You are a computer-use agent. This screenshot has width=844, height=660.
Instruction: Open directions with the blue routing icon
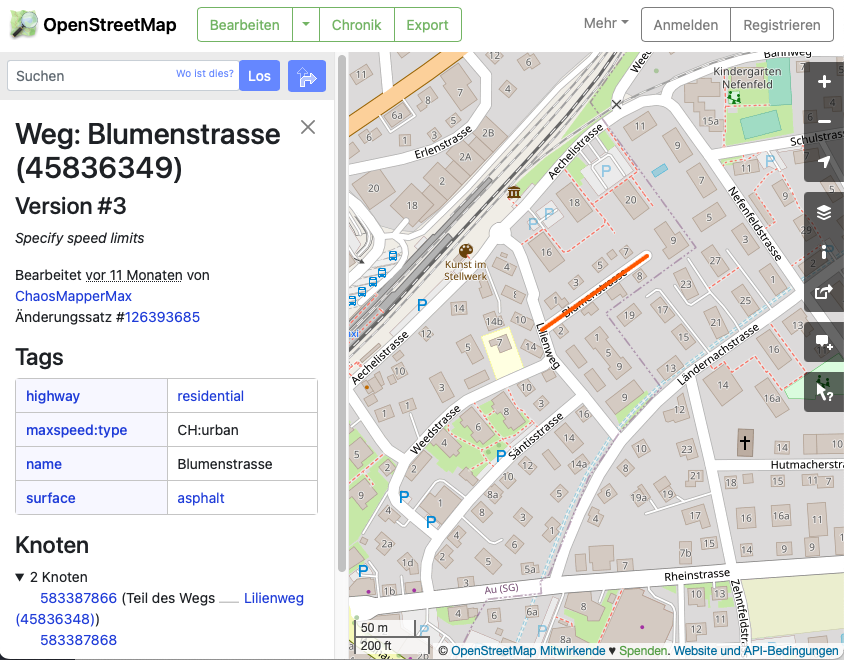[307, 75]
